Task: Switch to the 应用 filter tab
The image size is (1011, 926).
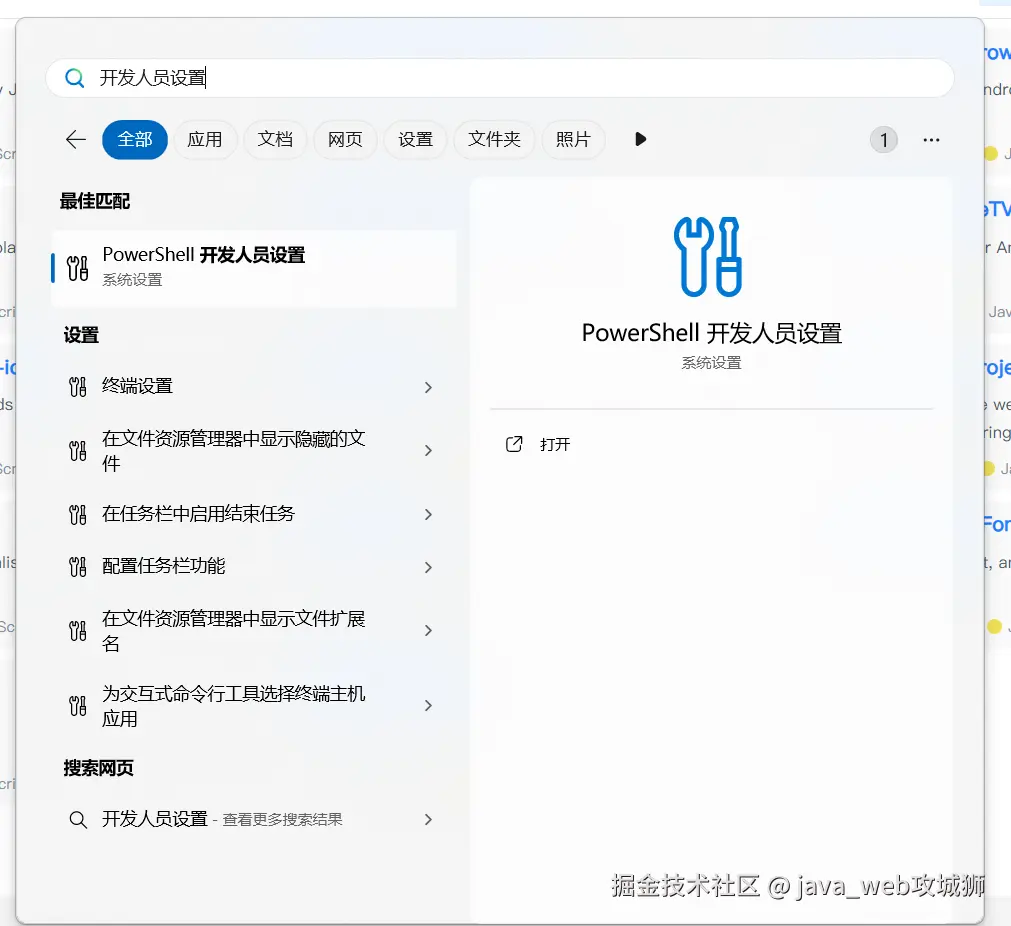Action: (205, 139)
